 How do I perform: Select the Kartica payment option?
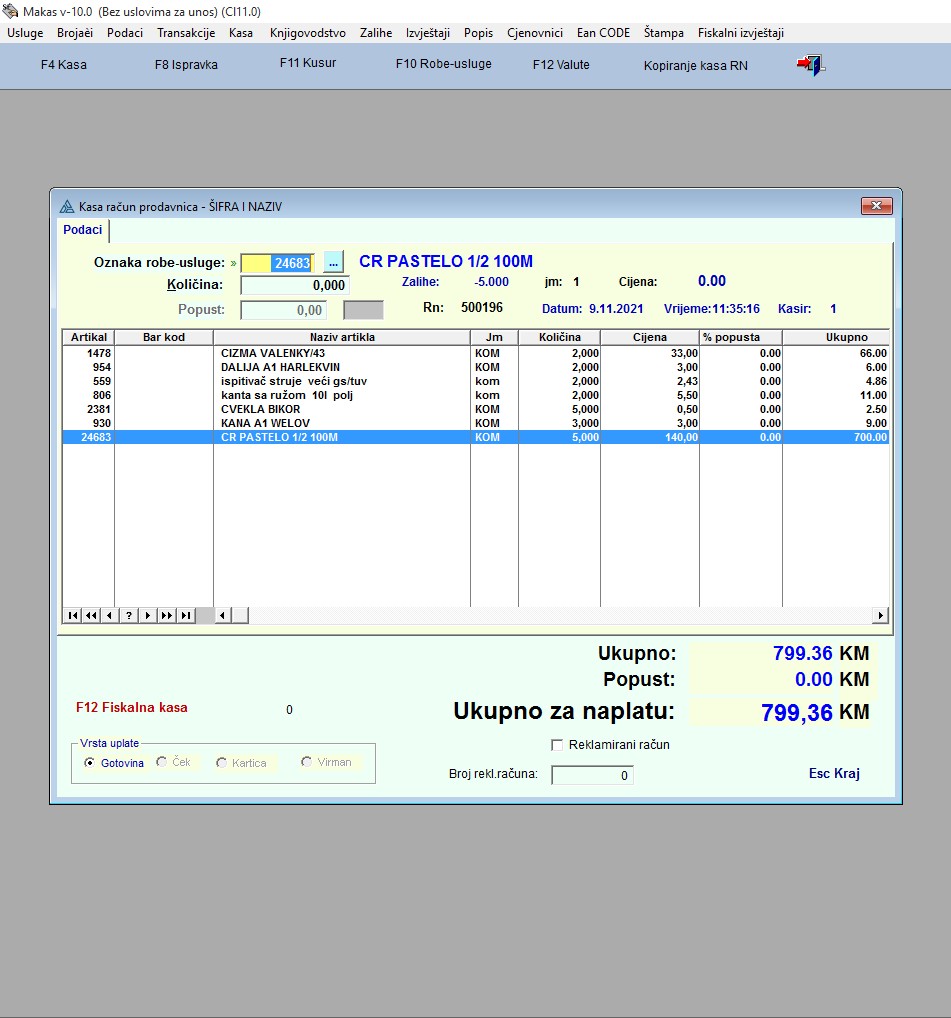coord(222,763)
